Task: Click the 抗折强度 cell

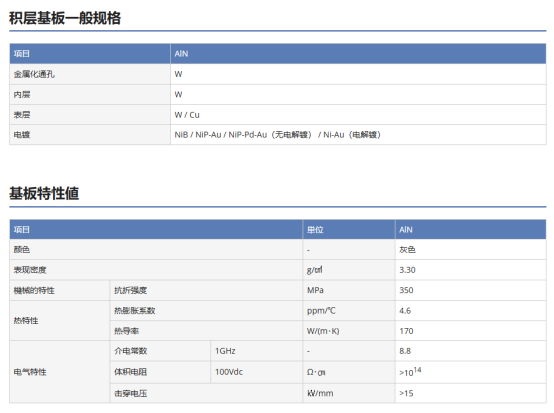Action: pos(206,290)
